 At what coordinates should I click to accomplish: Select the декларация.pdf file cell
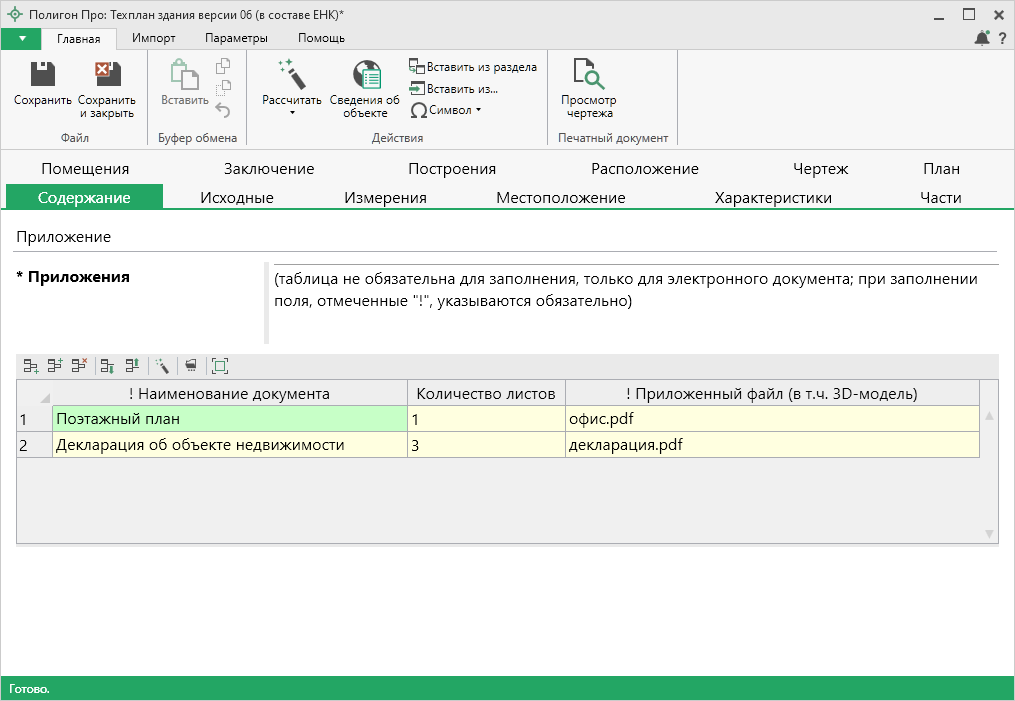click(x=771, y=445)
